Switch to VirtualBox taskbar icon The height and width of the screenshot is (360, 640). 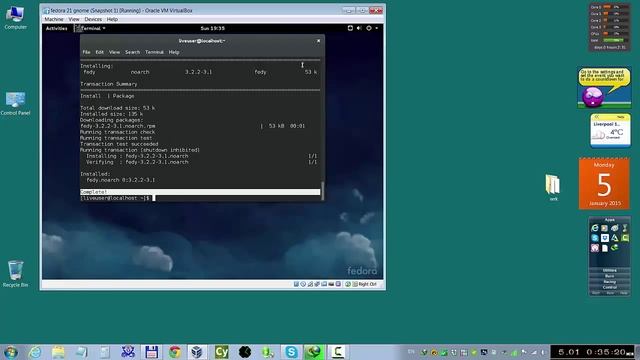tap(198, 352)
